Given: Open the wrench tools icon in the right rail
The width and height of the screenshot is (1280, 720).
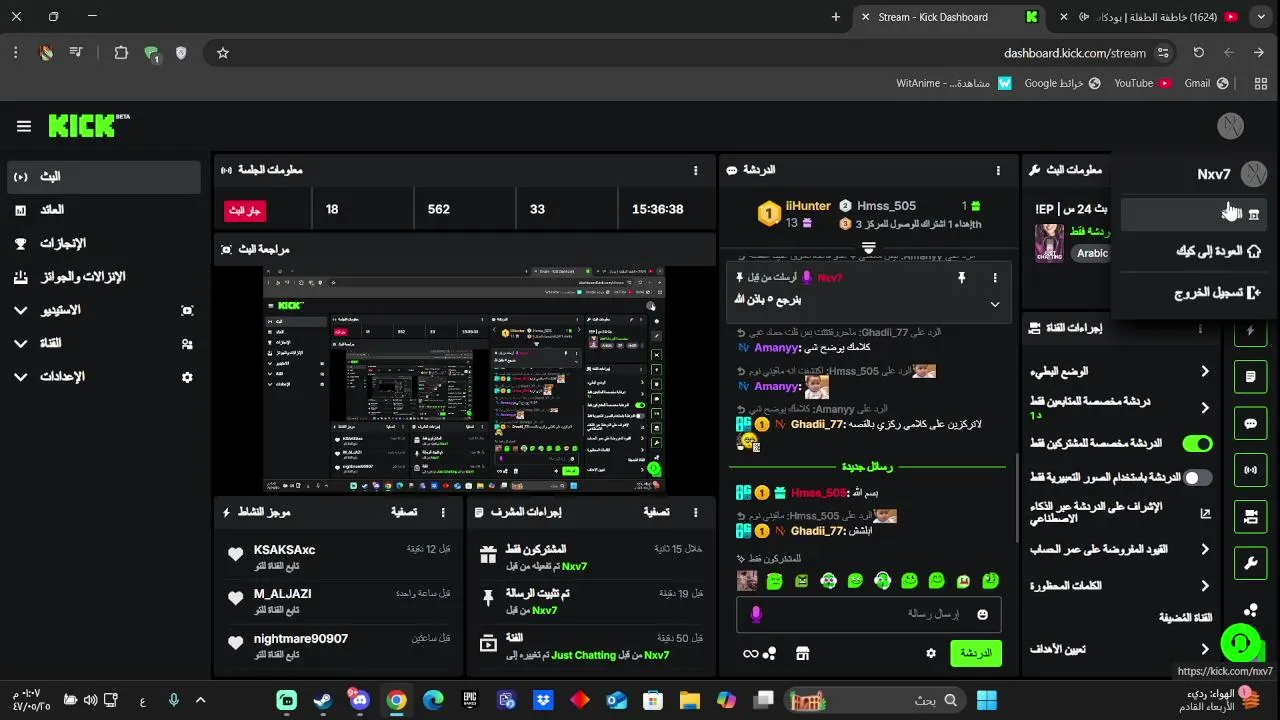Looking at the screenshot, I should tap(1250, 563).
